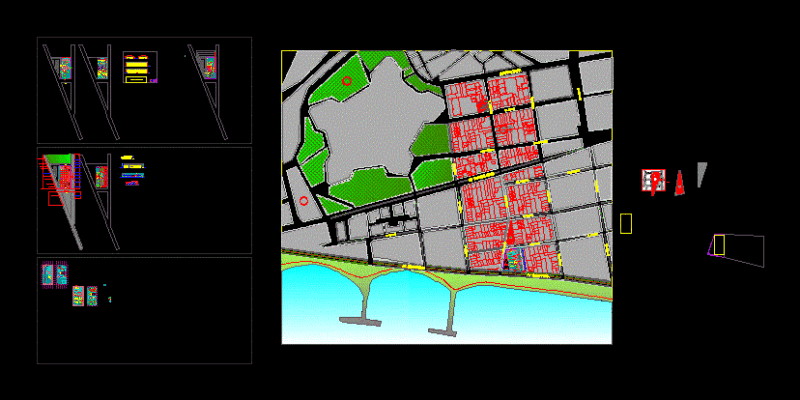The width and height of the screenshot is (800, 400).
Task: Select the first colored floor plan in top sheet
Action: coord(65,68)
